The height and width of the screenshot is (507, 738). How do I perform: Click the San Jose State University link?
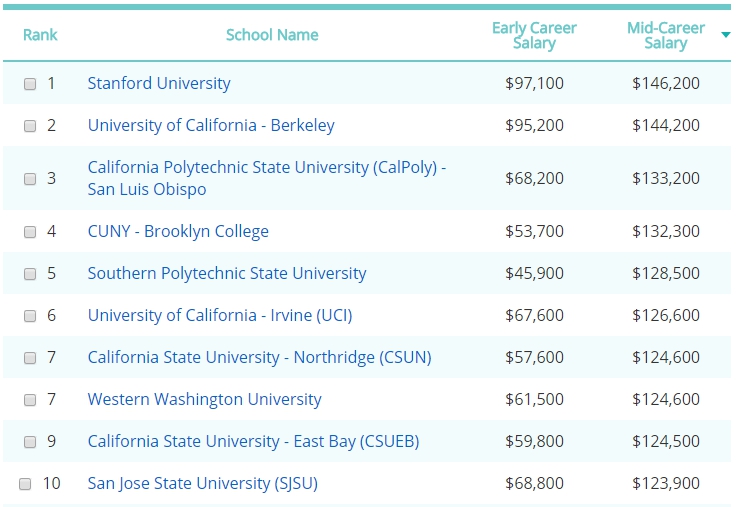203,483
